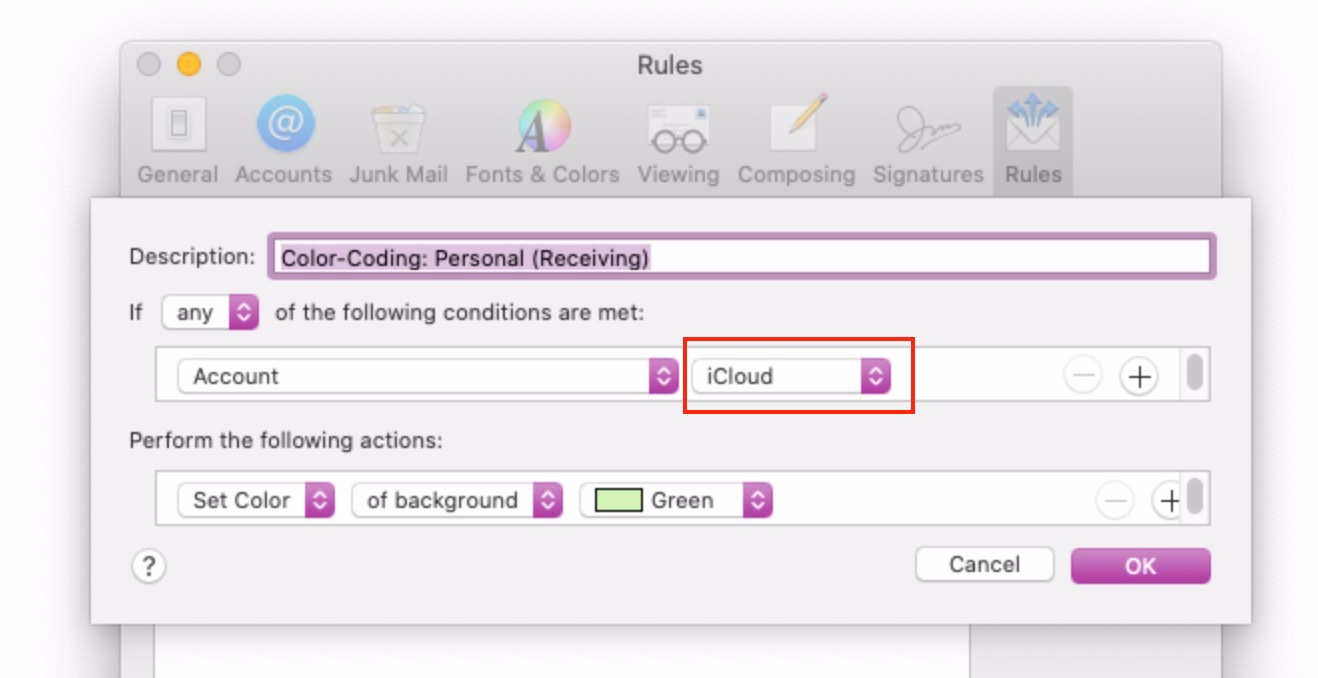Open the Set Color action dropdown

256,500
